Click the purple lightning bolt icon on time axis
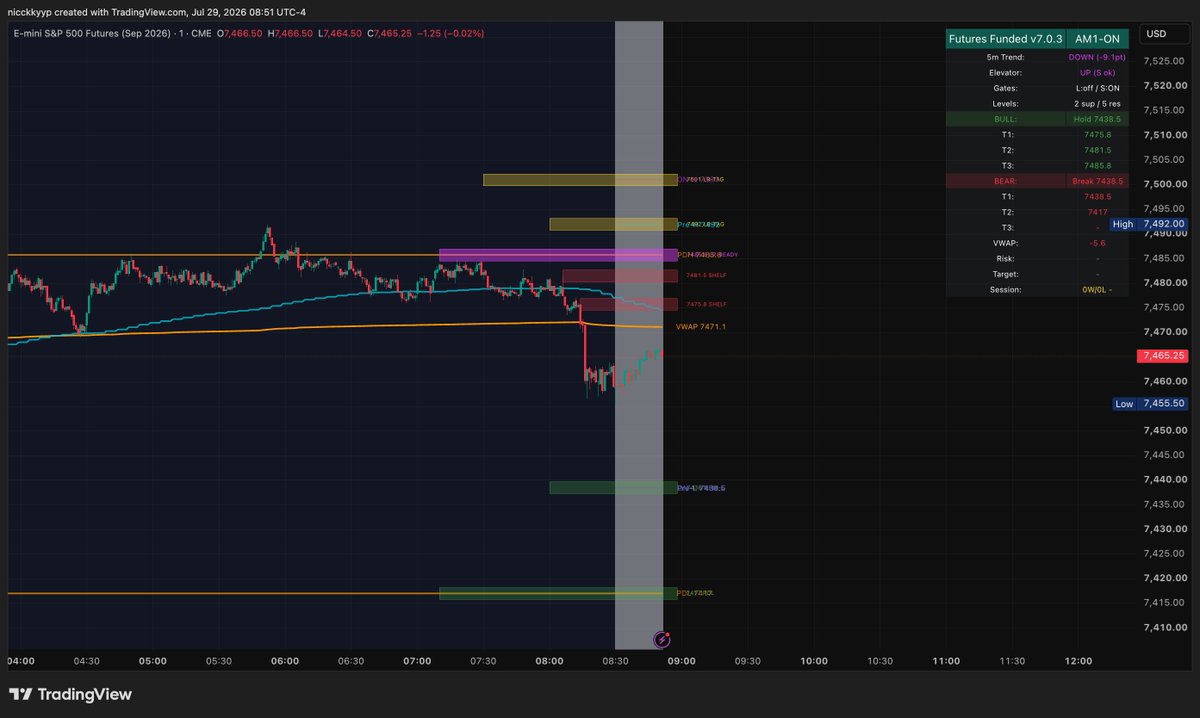 (x=661, y=638)
